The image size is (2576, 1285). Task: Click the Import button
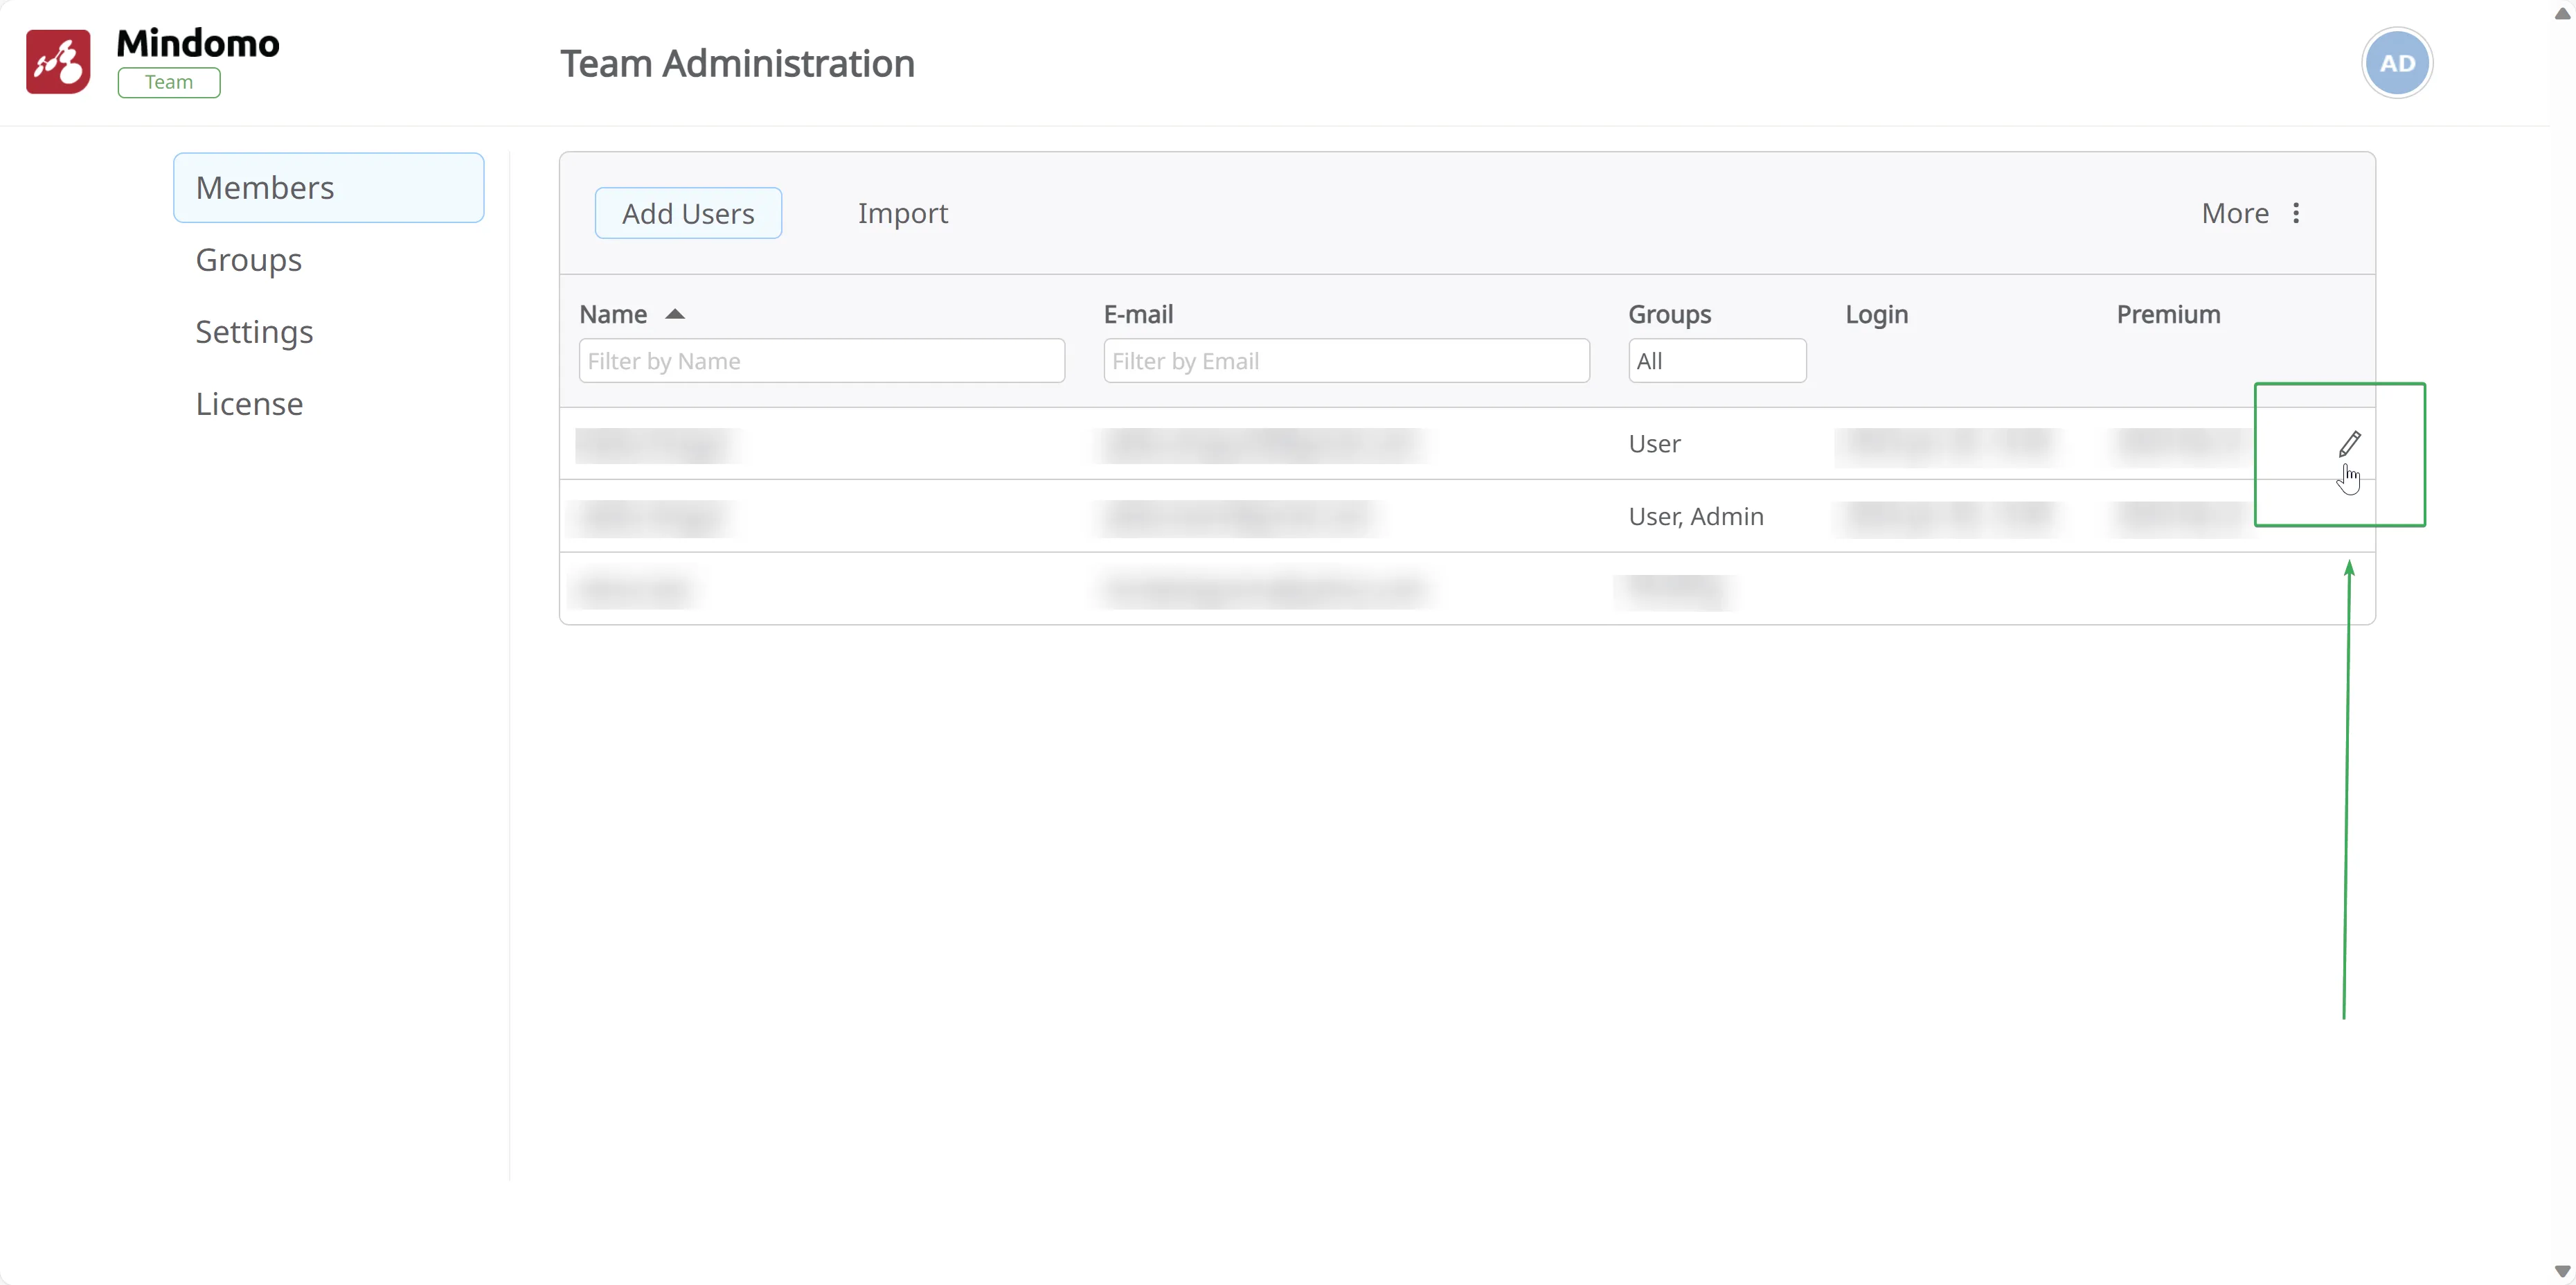pos(902,213)
